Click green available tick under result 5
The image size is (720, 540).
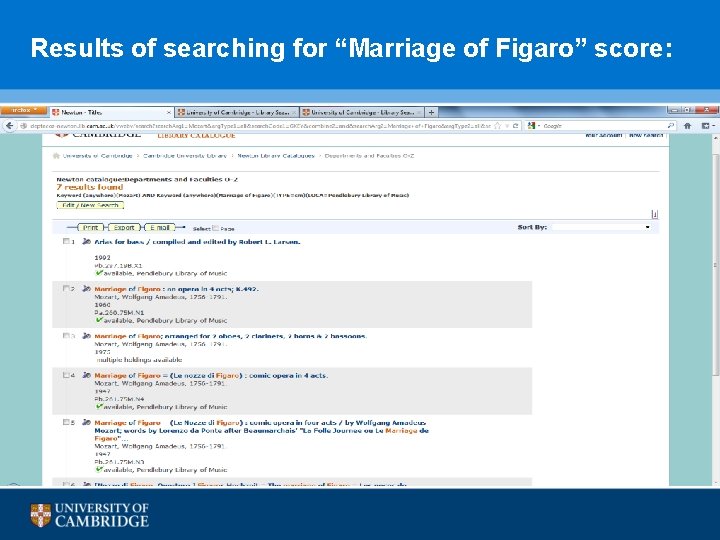pyautogui.click(x=99, y=470)
